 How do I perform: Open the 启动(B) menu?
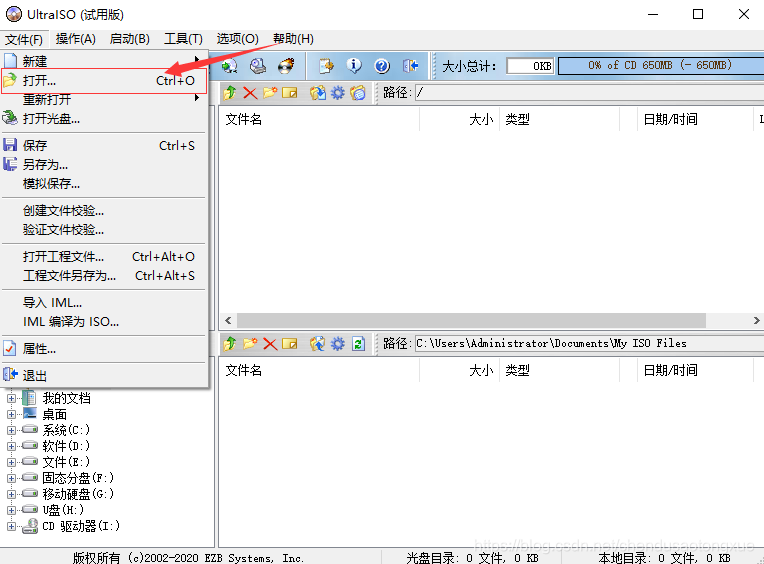tap(130, 39)
